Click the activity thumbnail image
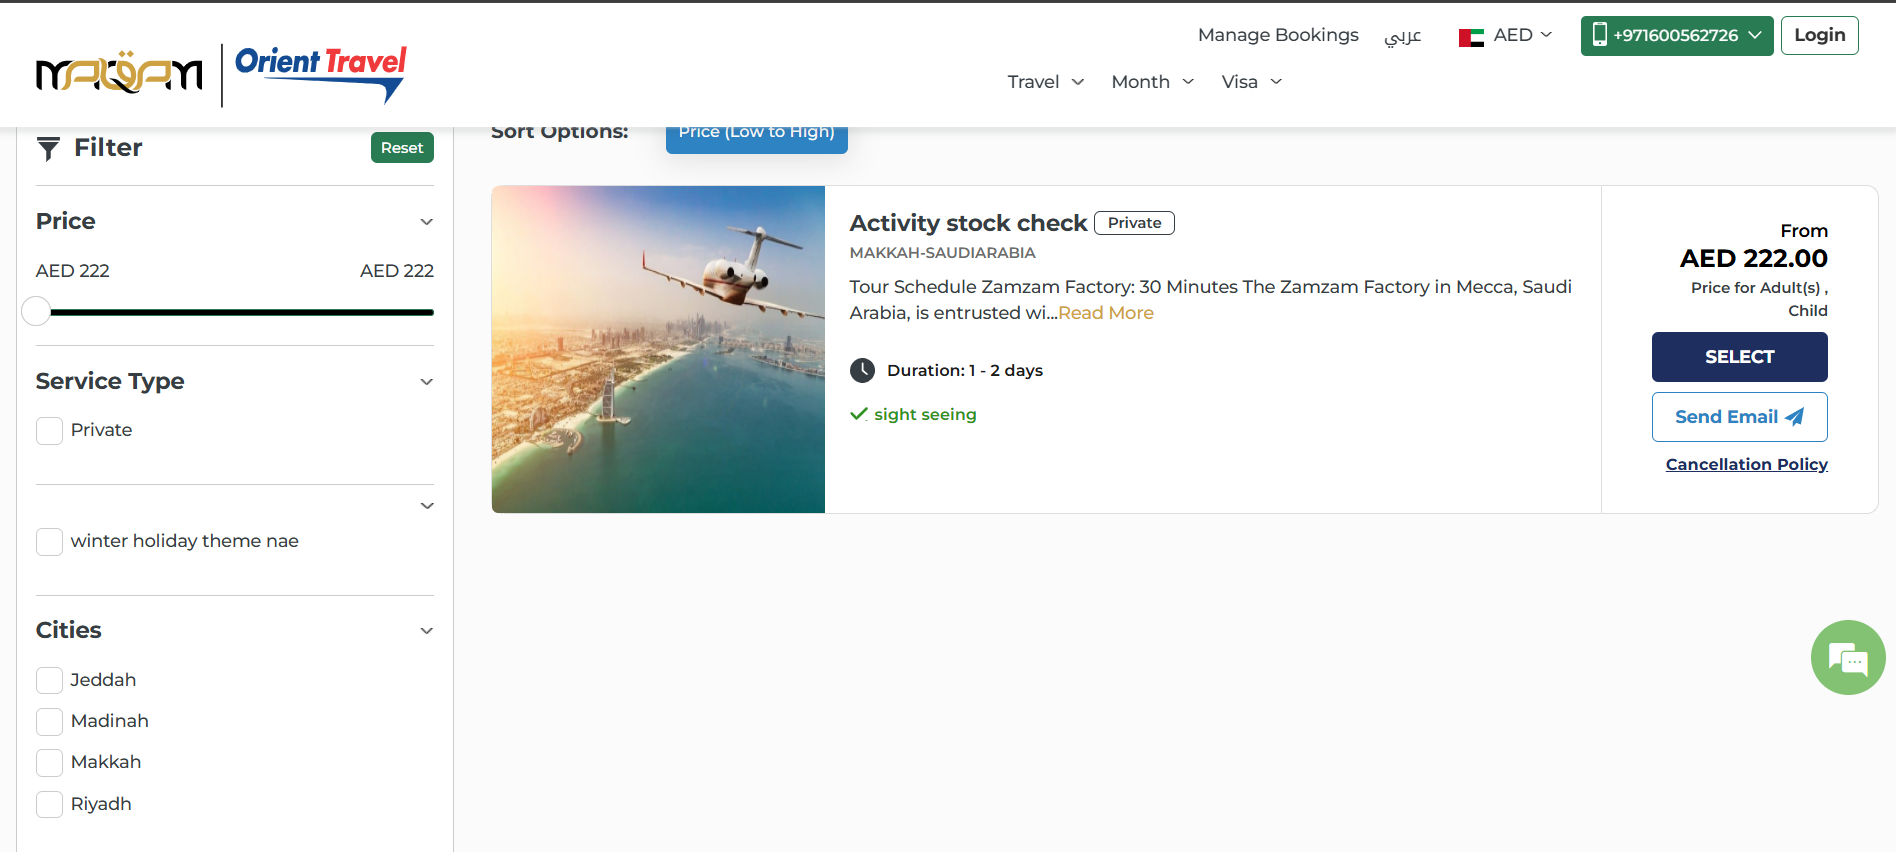 pyautogui.click(x=658, y=349)
